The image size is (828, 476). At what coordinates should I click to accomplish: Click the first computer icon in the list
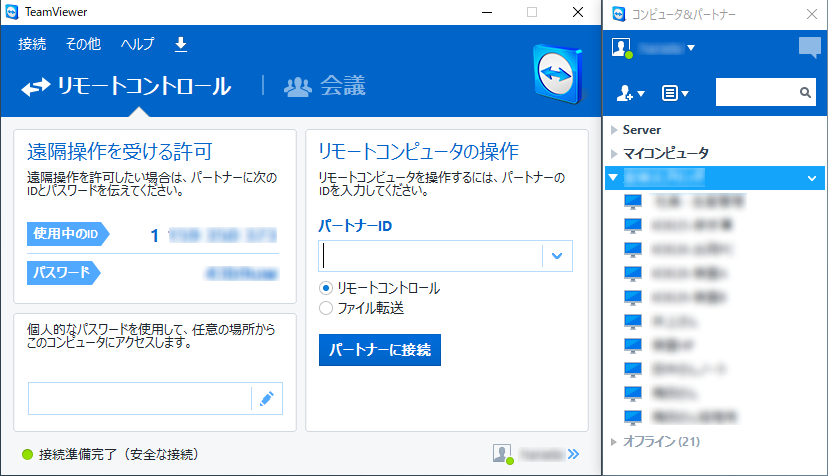(x=633, y=201)
